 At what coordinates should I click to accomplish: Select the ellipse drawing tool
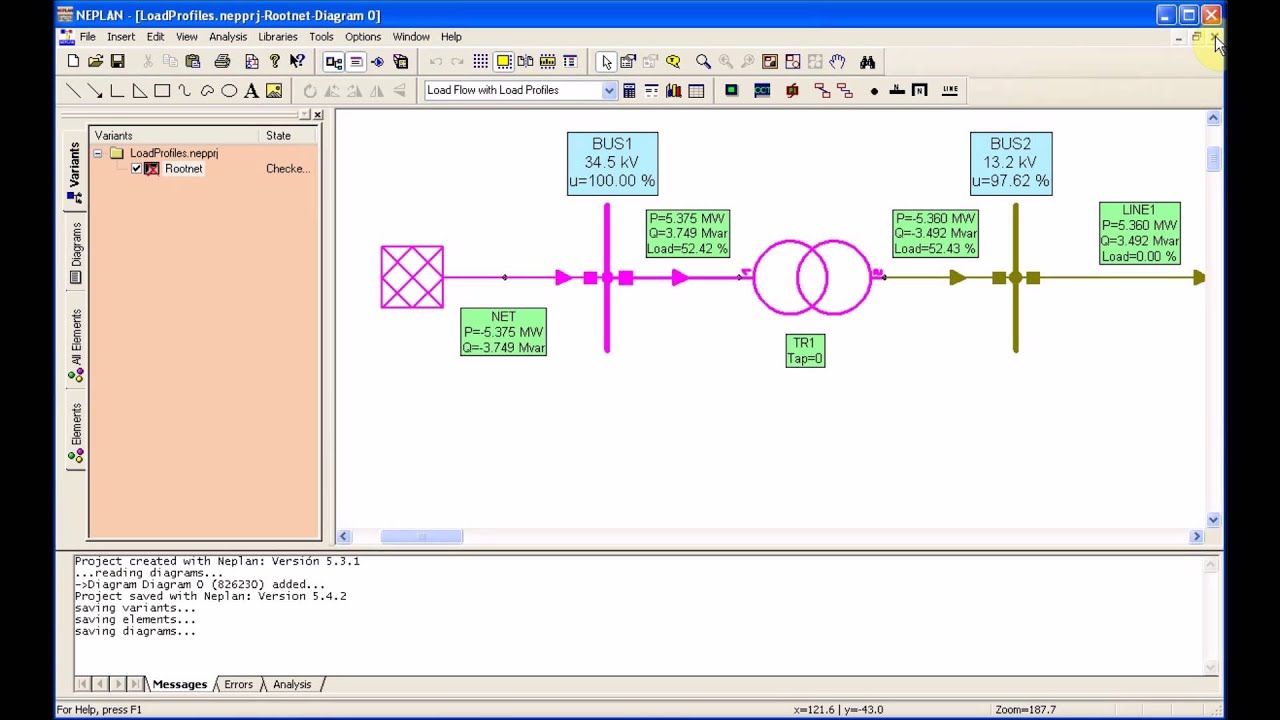coord(229,90)
